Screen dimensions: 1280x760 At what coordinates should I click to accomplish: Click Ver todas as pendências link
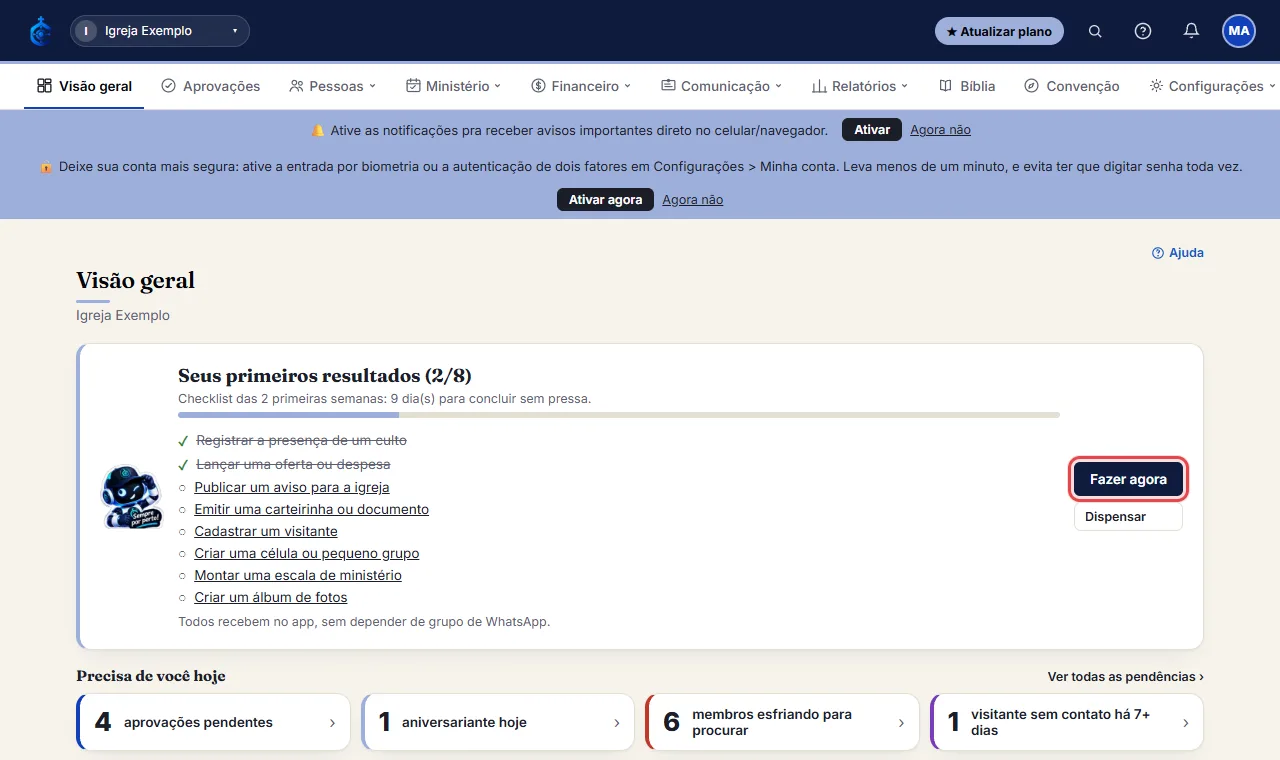point(1126,677)
